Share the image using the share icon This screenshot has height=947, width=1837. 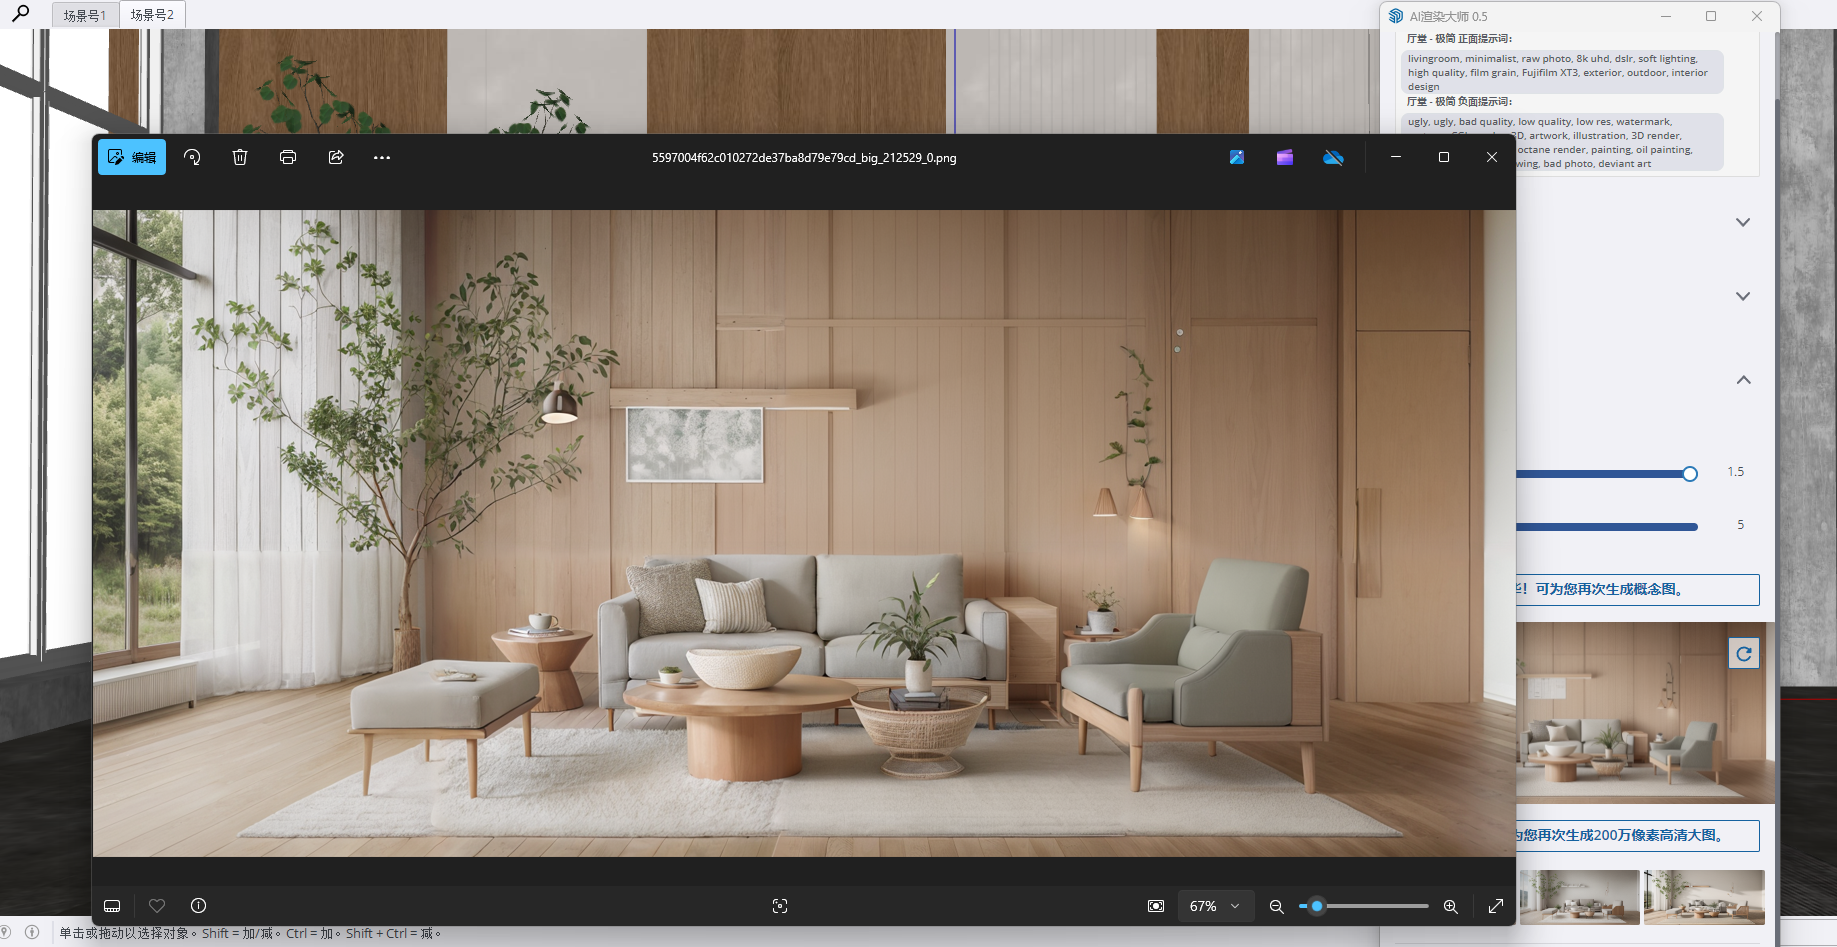[x=335, y=157]
